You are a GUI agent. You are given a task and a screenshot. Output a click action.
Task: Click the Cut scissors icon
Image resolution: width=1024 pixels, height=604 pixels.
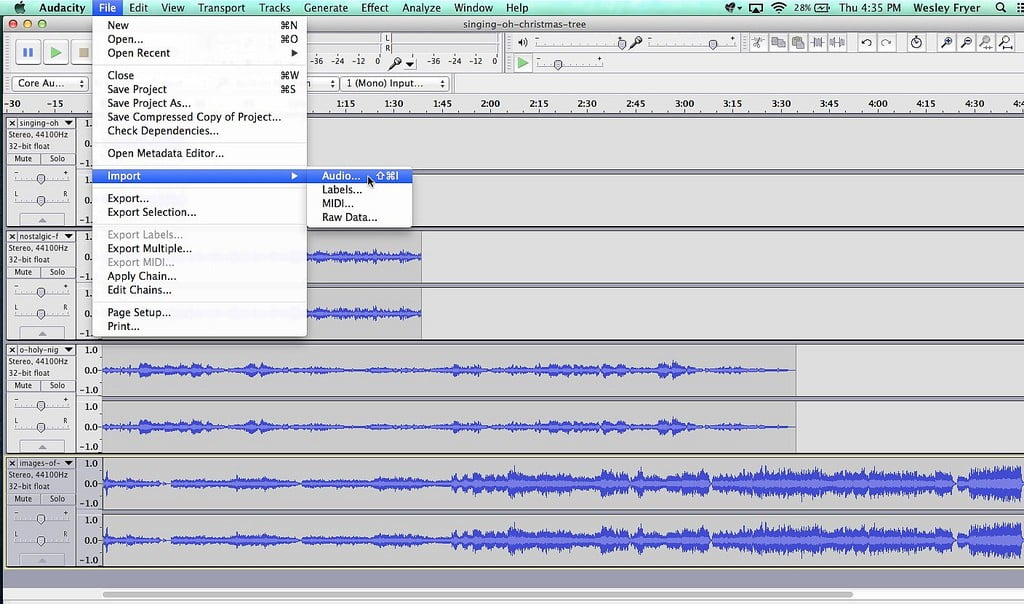(x=758, y=43)
